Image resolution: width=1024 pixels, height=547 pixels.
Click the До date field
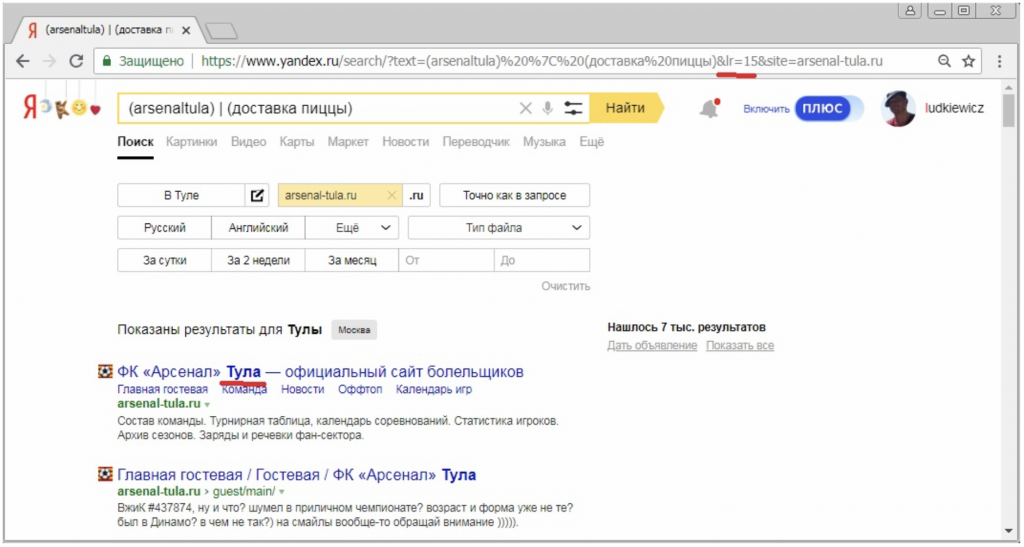coord(542,260)
